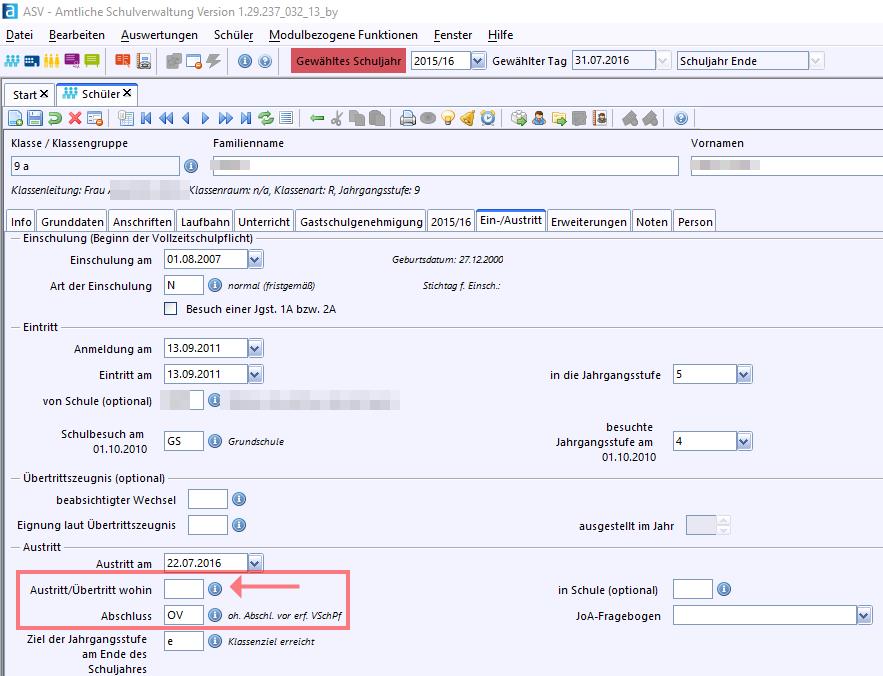883x676 pixels.
Task: Click the info icon next to Klasse field
Action: [x=191, y=166]
